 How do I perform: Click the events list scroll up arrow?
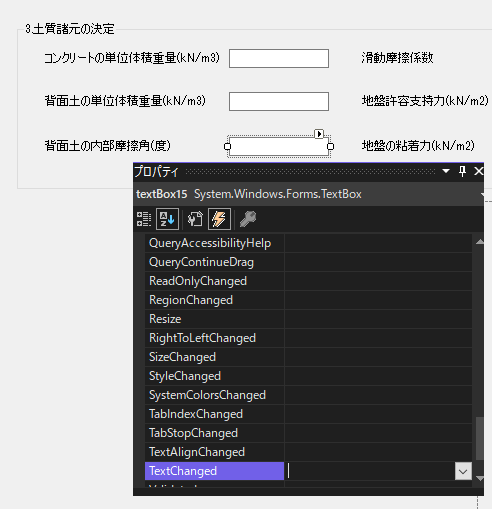(480, 242)
